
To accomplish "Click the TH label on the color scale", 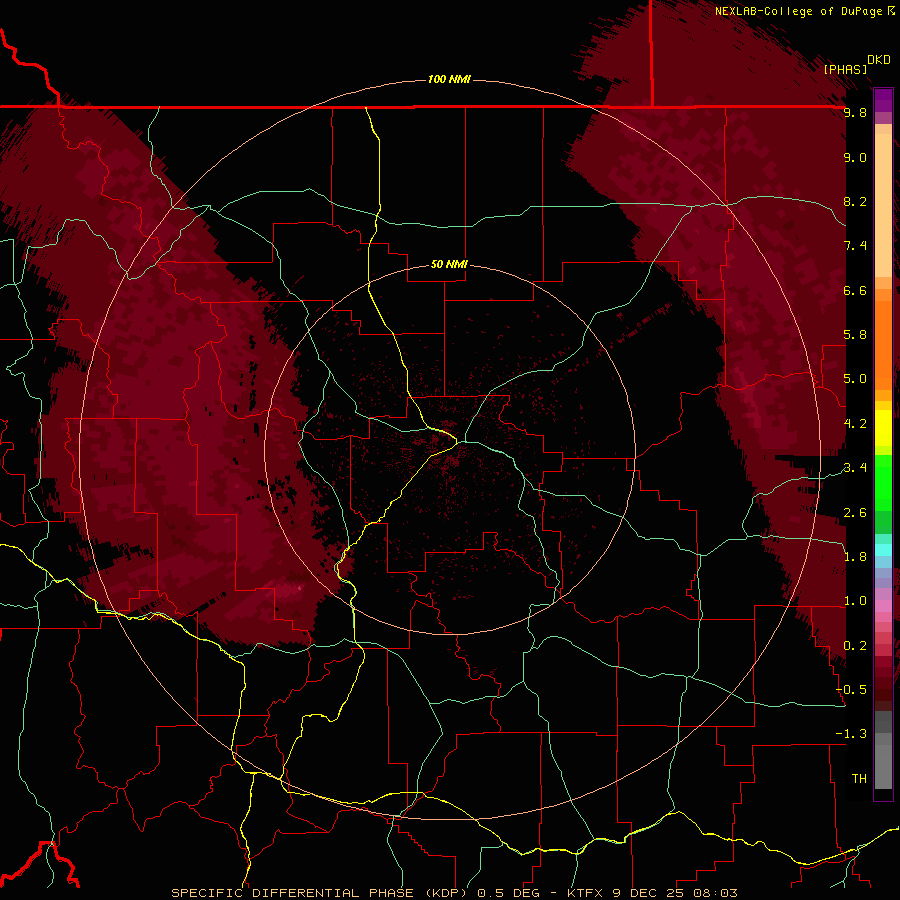I will [x=859, y=779].
